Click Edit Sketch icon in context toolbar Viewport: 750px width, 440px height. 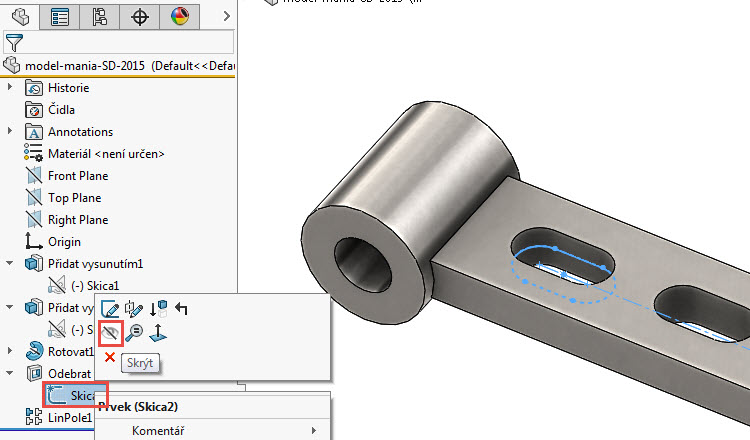coord(110,309)
